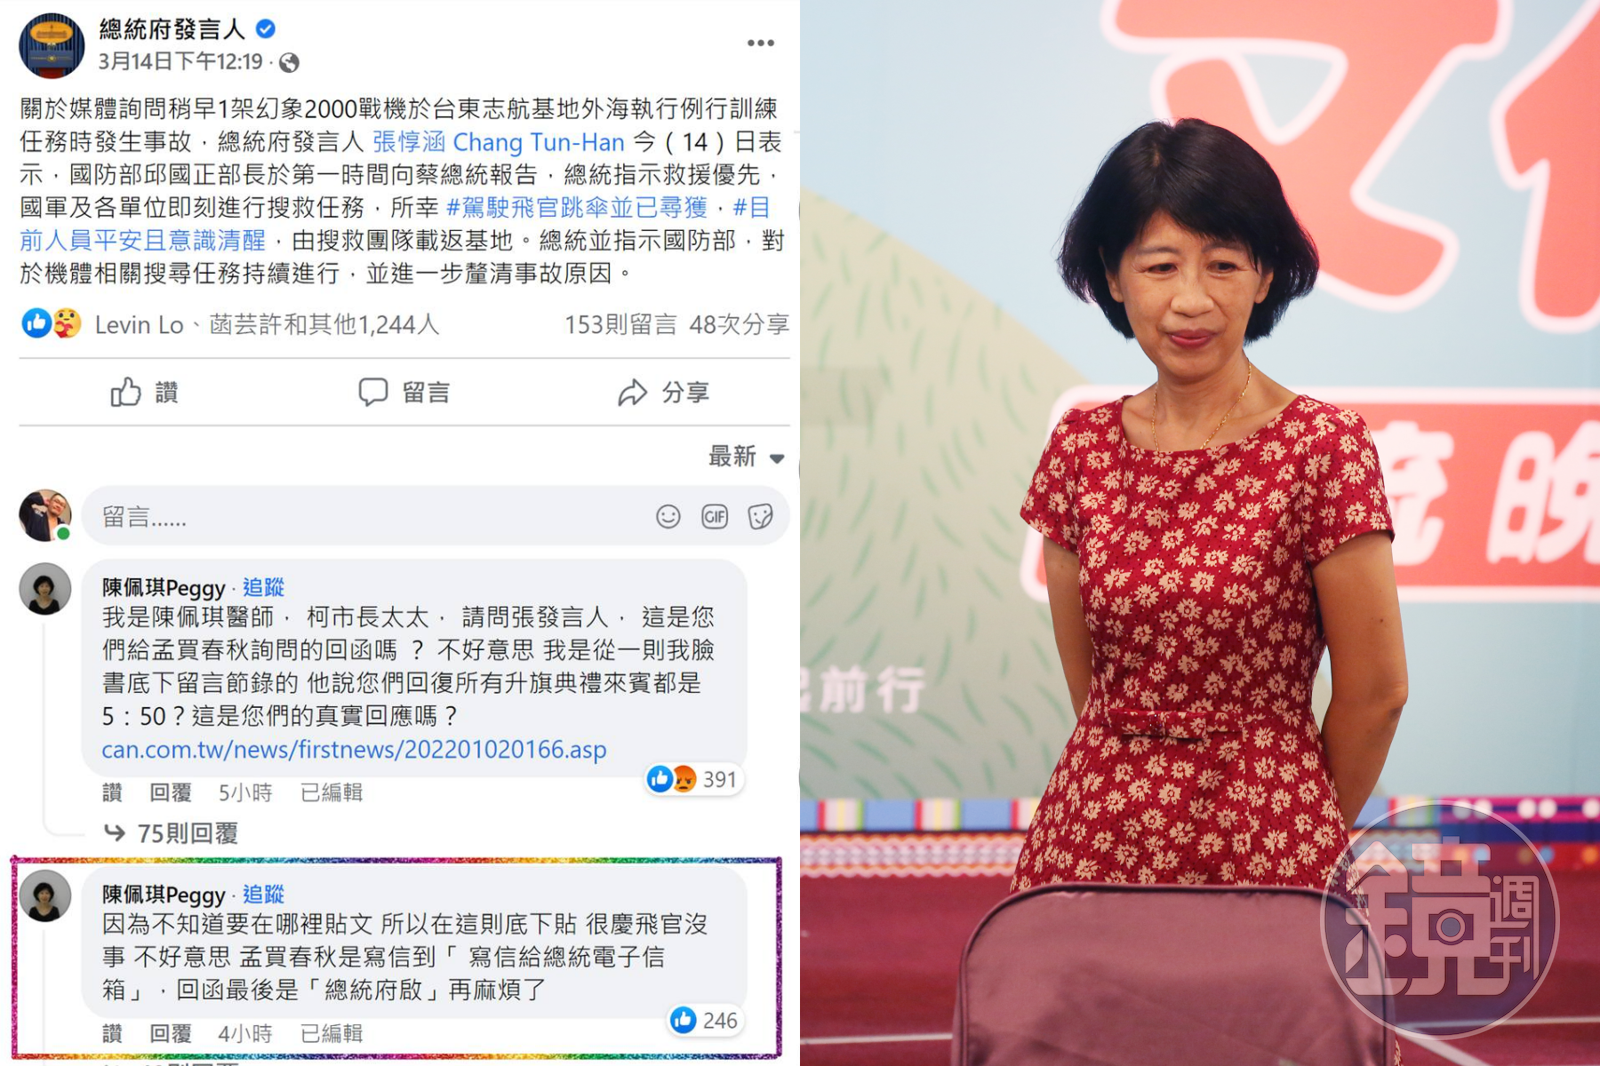Click the 分享 share arrow button
The height and width of the screenshot is (1066, 1600).
pos(663,392)
